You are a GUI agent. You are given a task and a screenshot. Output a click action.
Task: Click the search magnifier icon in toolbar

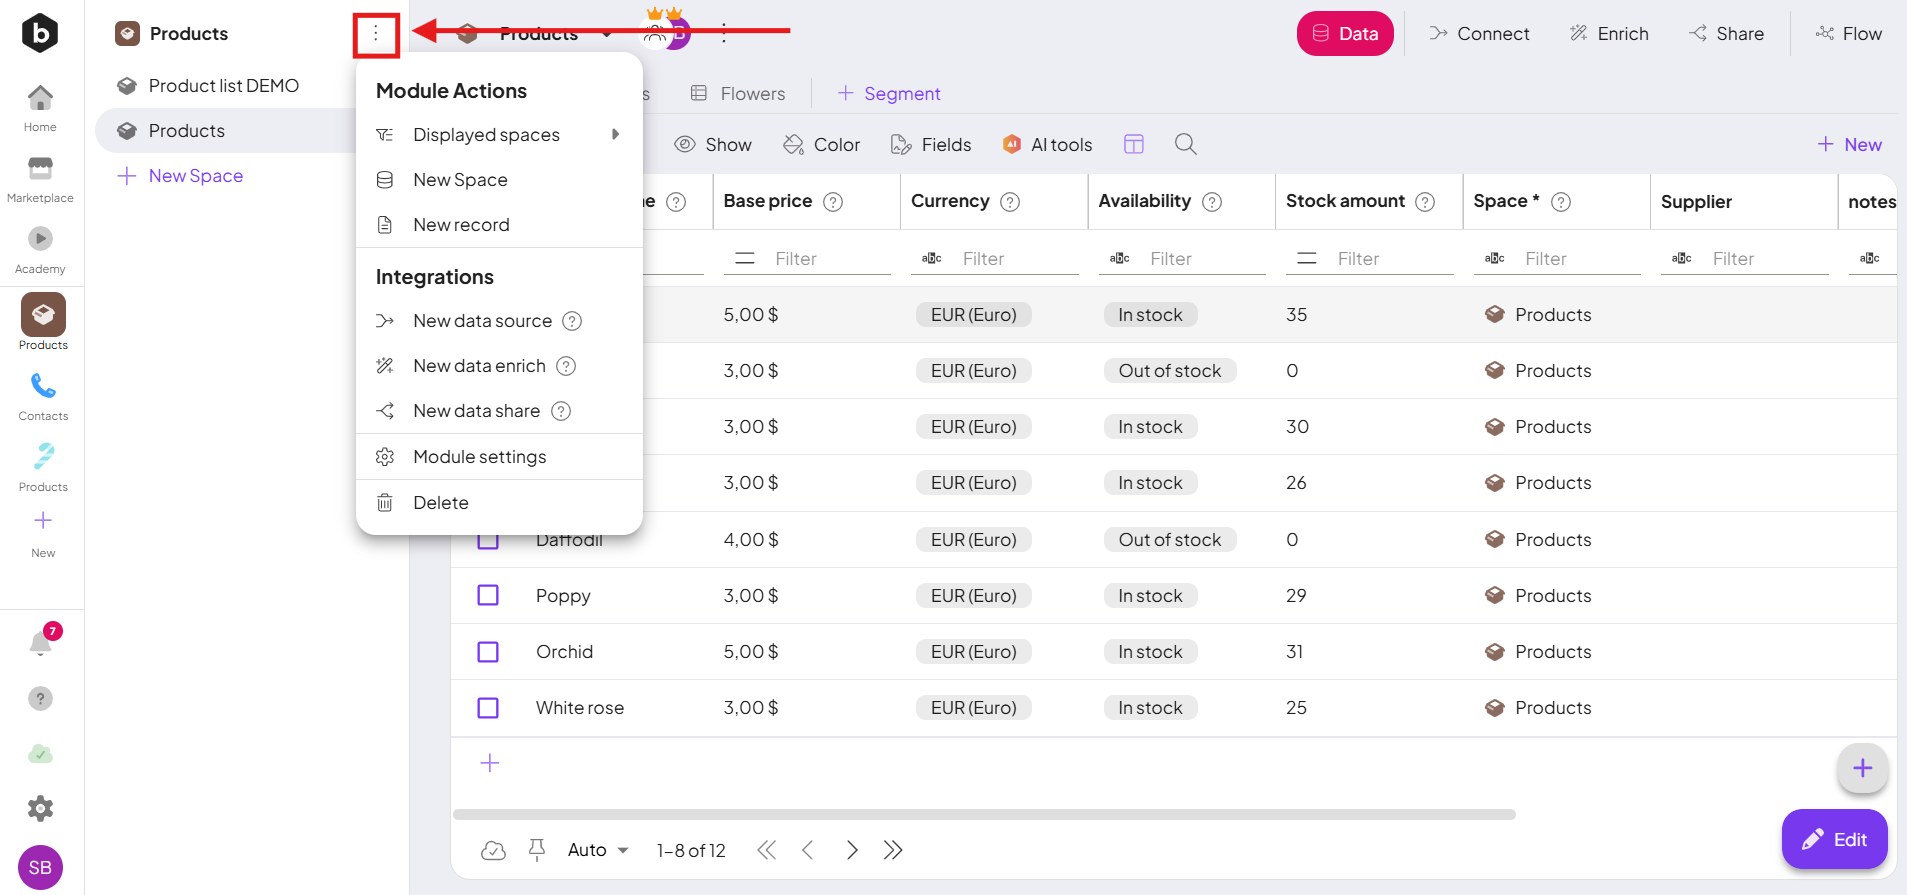click(1185, 144)
